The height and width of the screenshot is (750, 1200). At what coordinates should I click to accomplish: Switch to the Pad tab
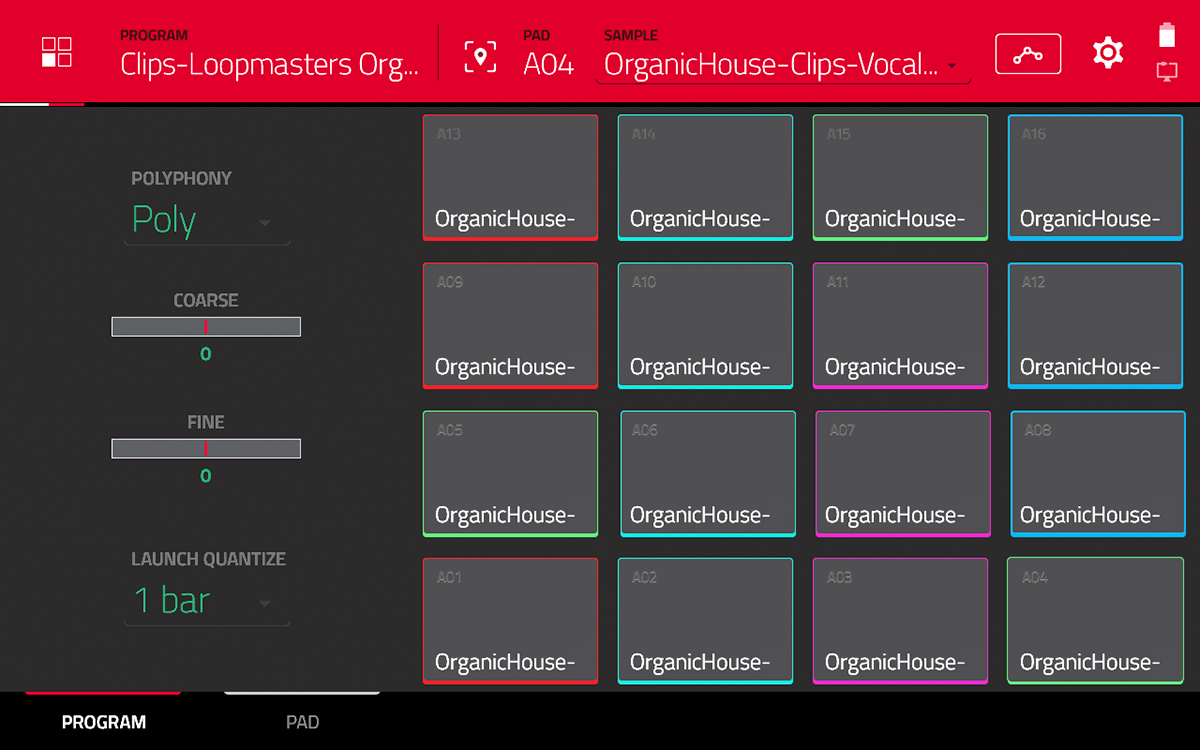[302, 722]
